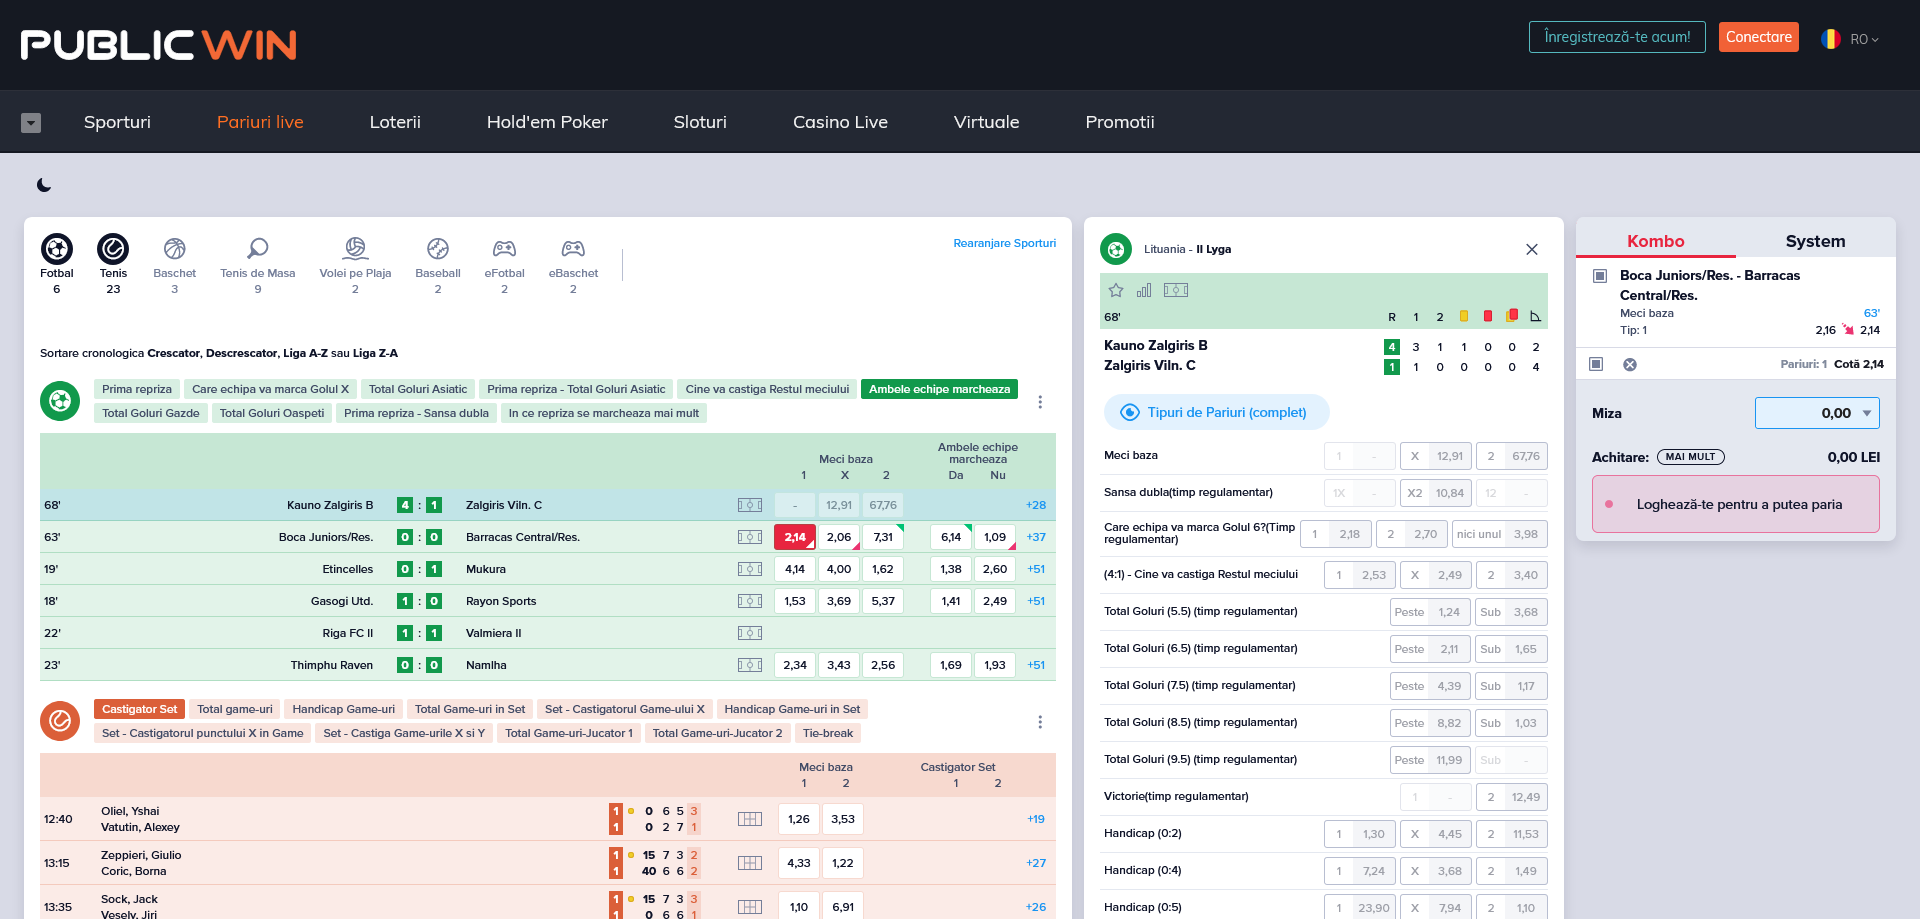Image resolution: width=1920 pixels, height=919 pixels.
Task: Click Rearanjare Sporturi link
Action: (1004, 243)
